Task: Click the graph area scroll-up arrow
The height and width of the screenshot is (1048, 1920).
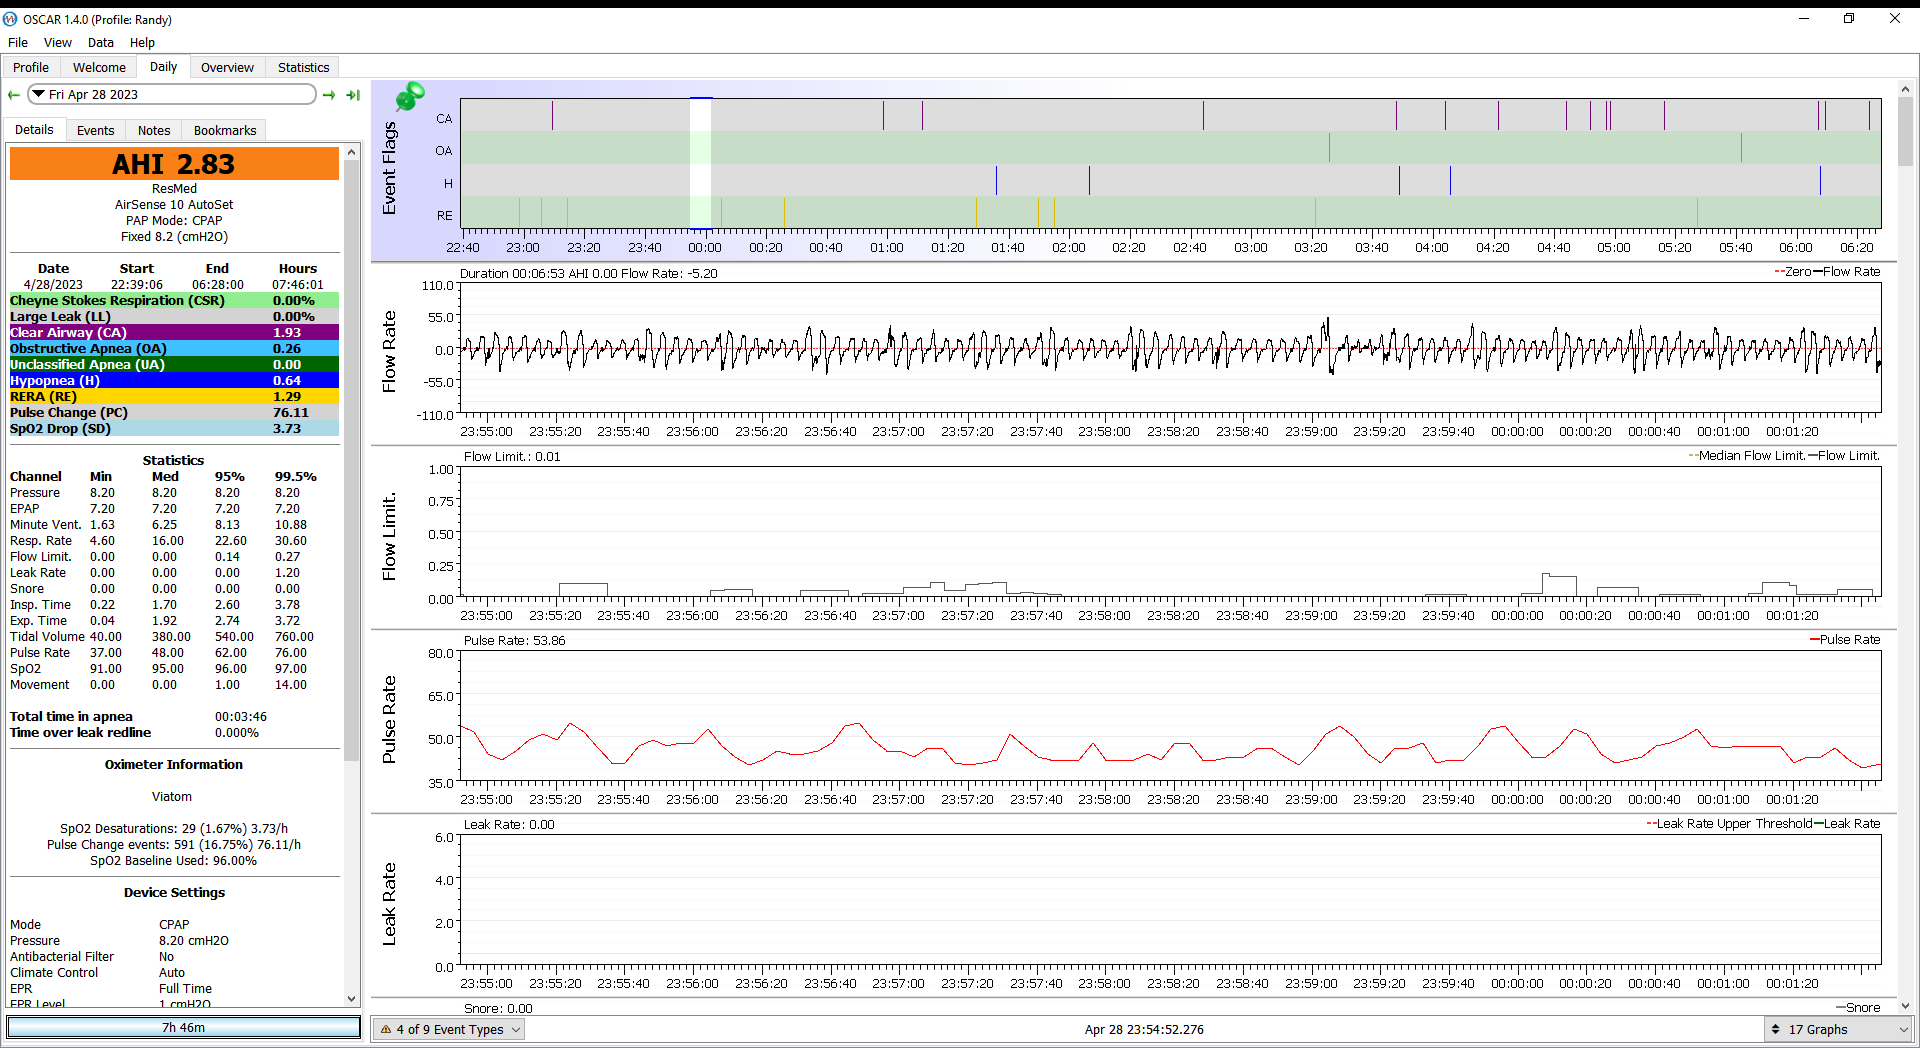Action: pos(1905,89)
